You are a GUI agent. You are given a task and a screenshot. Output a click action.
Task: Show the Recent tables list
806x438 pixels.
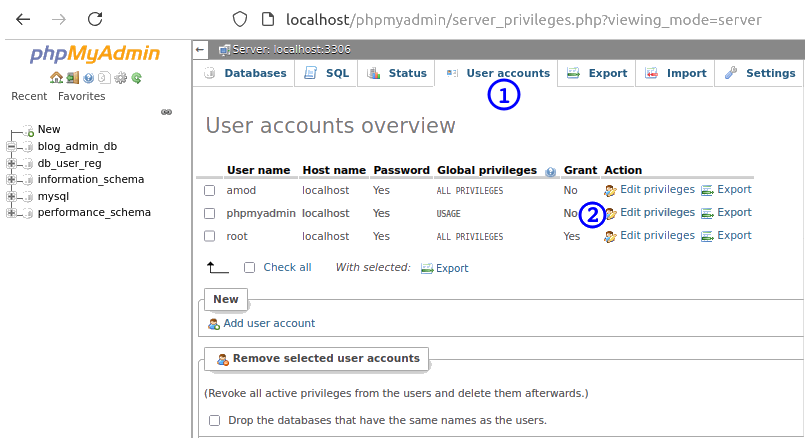[29, 97]
